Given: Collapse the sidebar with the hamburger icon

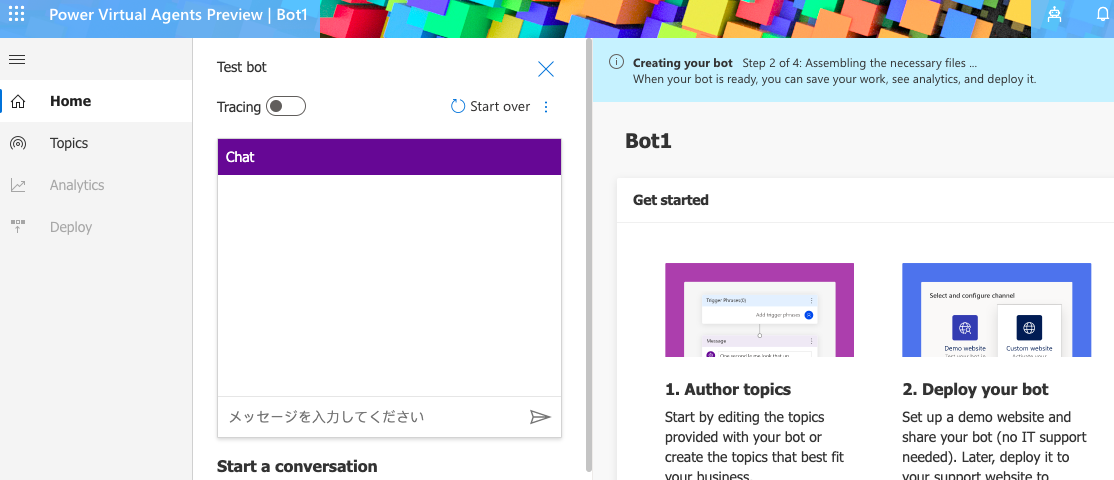Looking at the screenshot, I should (17, 60).
